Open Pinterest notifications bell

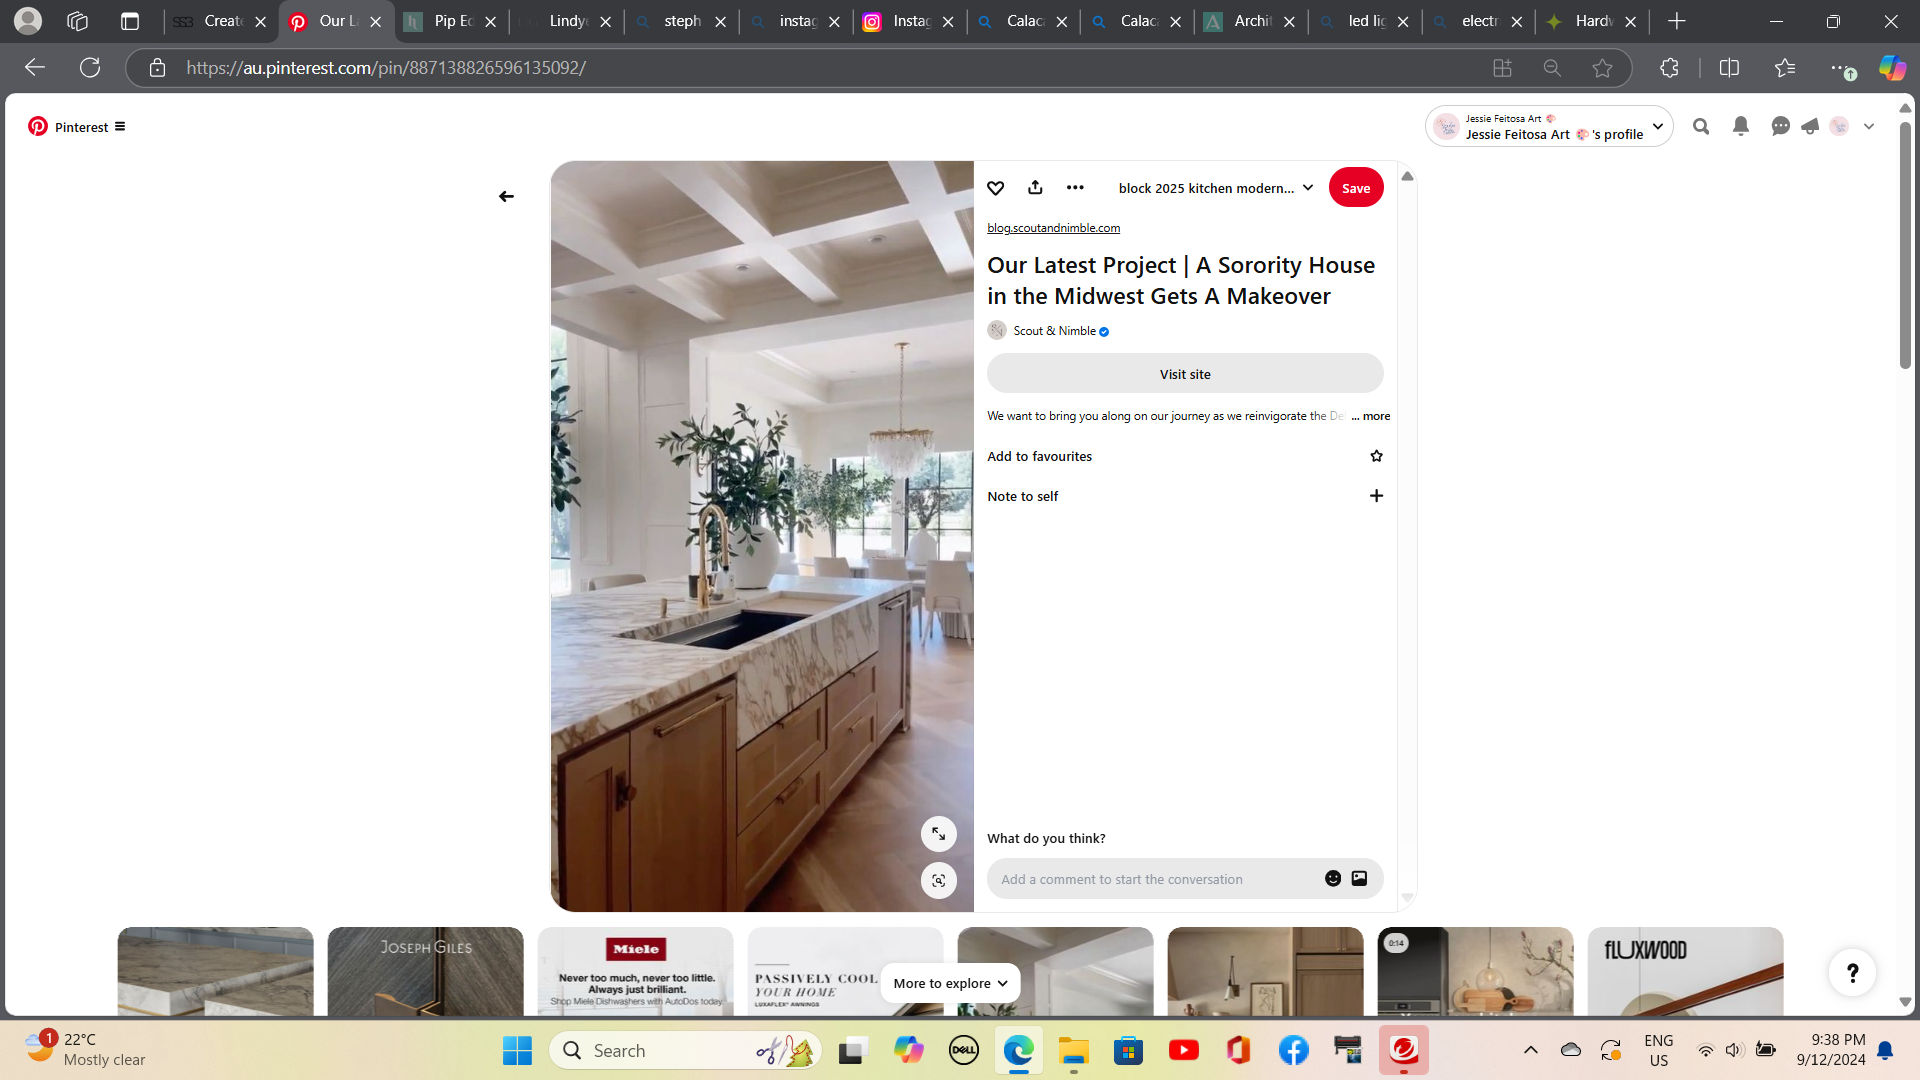pos(1741,126)
